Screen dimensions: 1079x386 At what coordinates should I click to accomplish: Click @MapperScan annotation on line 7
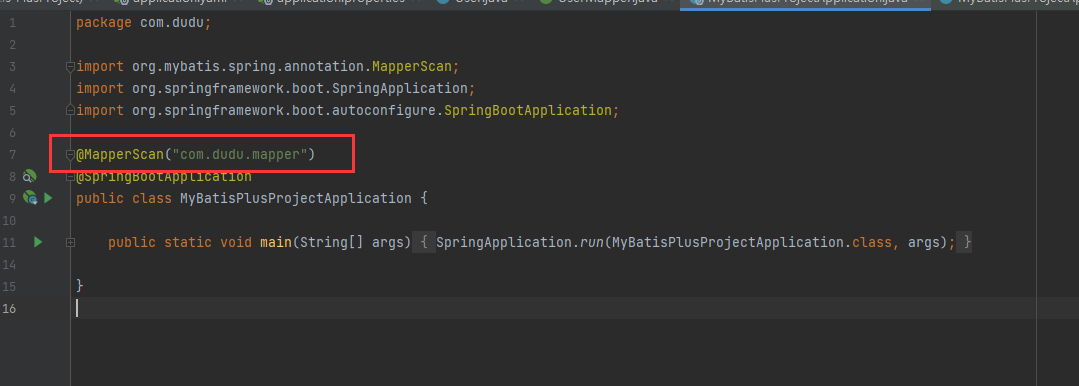pos(120,154)
